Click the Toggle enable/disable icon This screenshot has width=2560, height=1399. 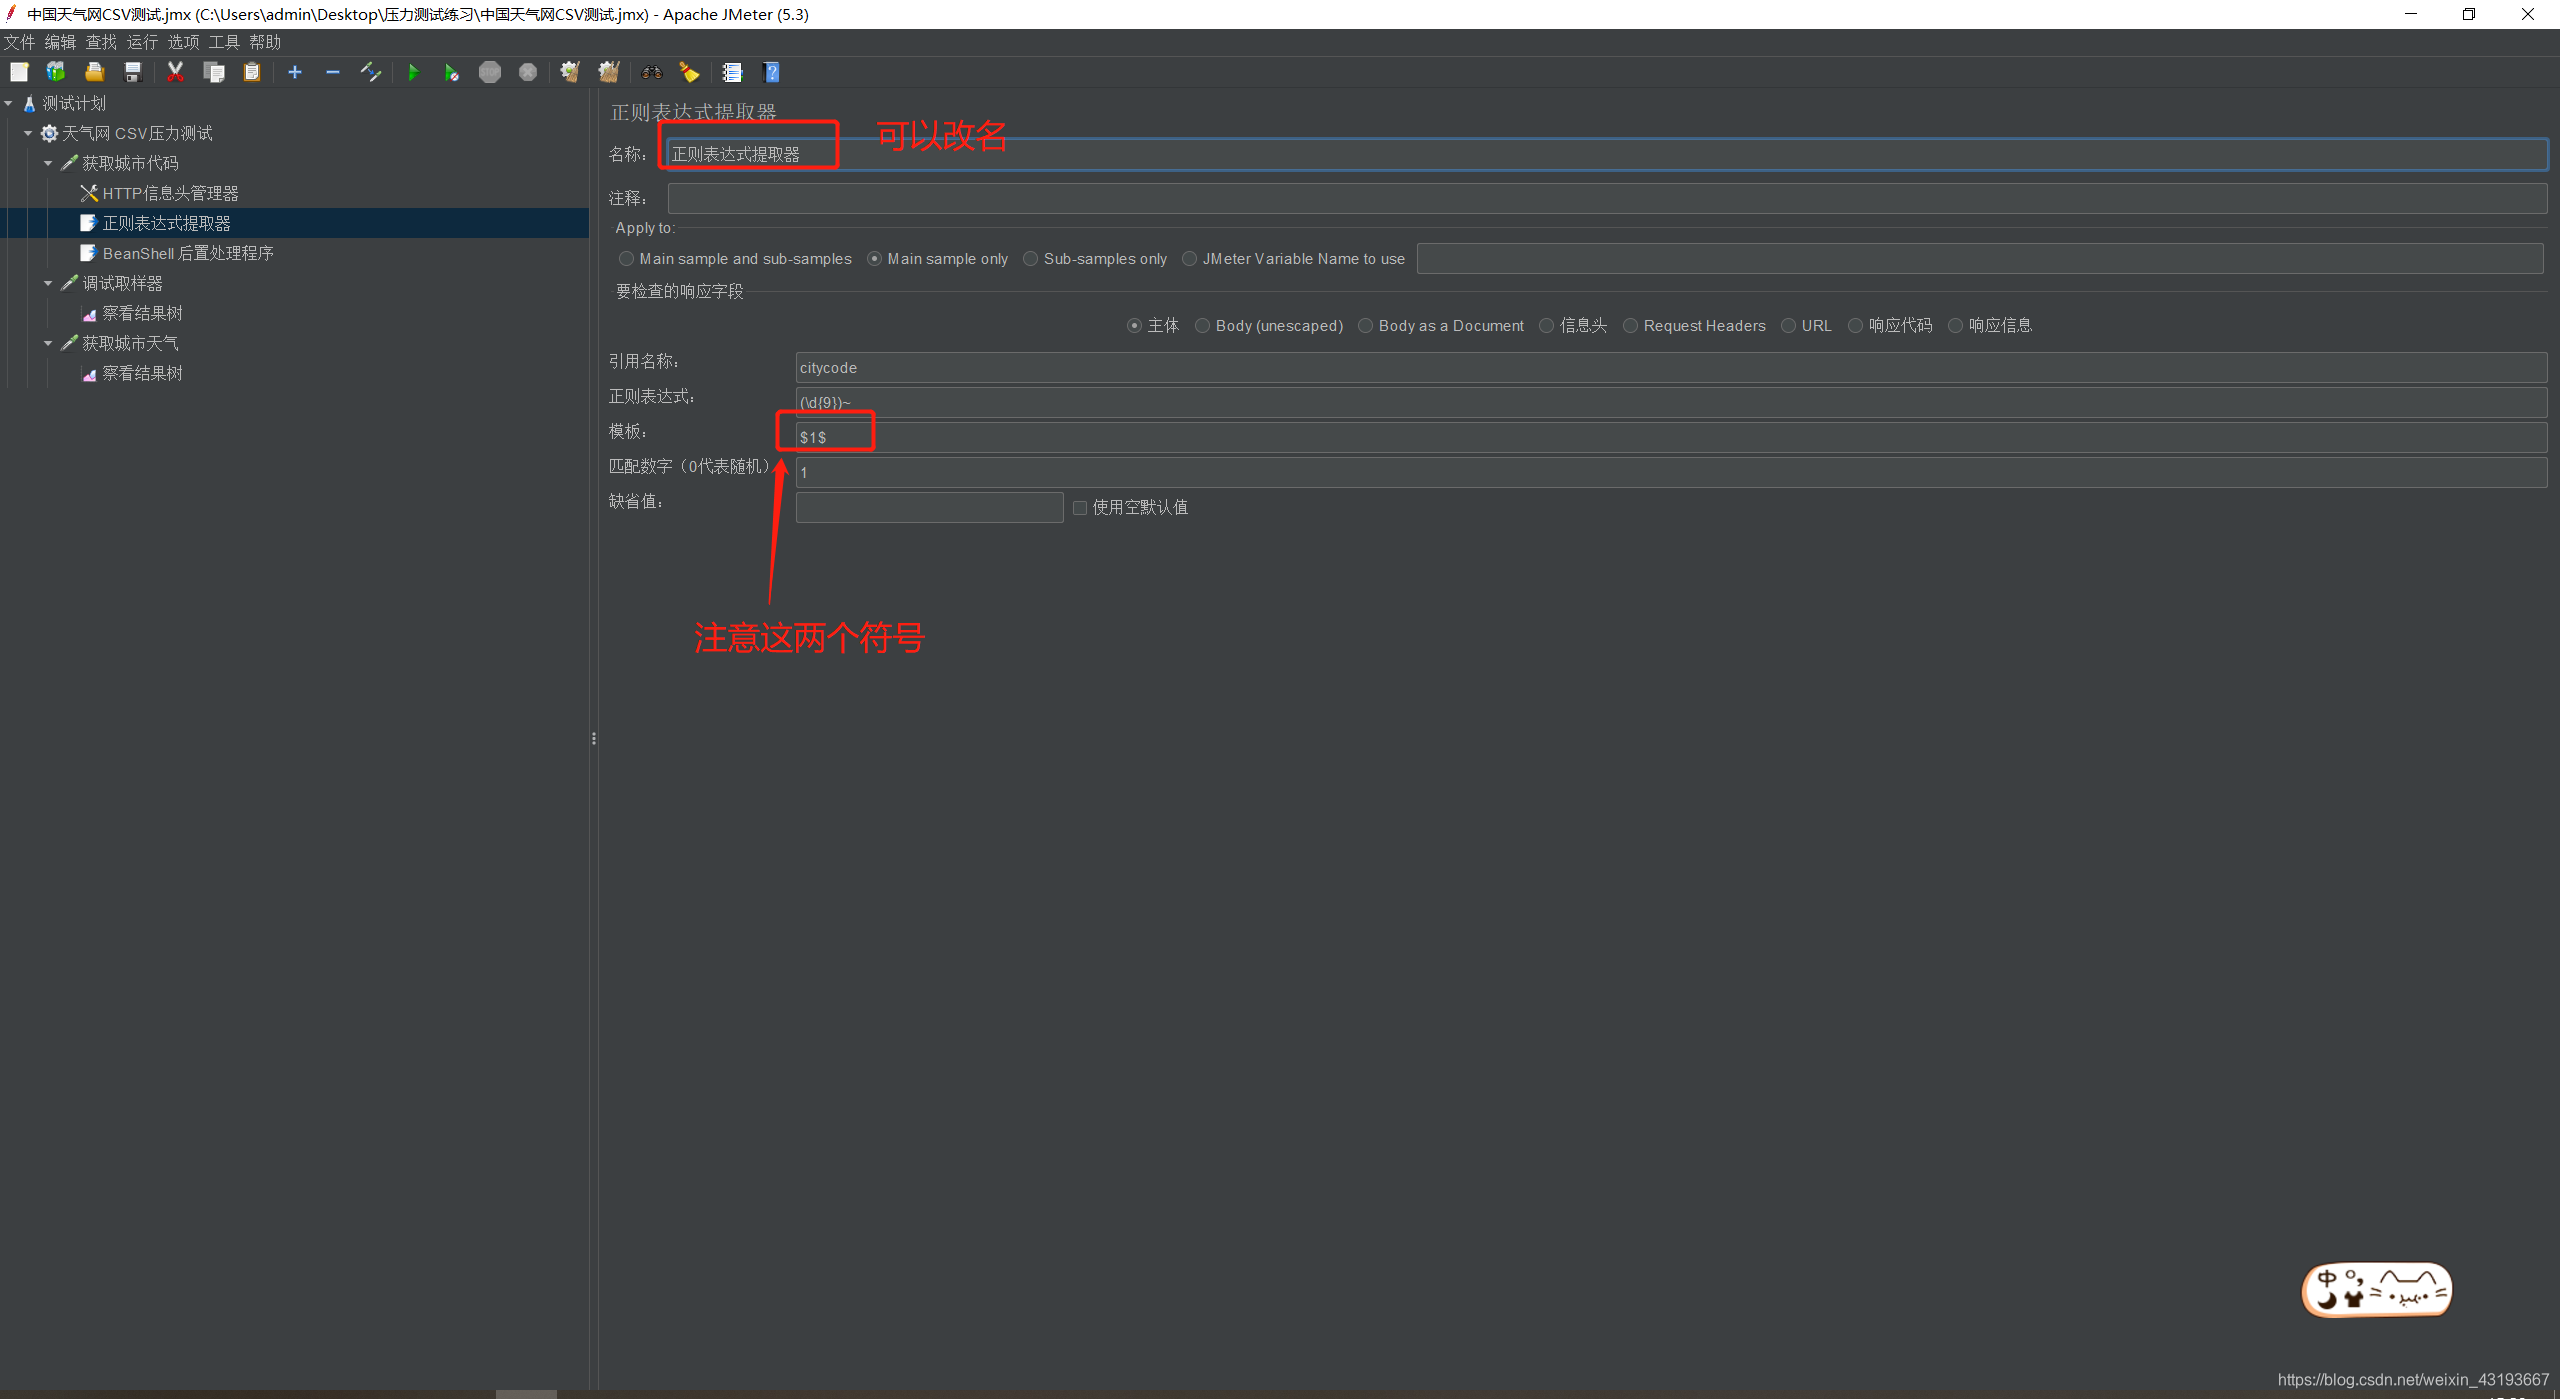click(371, 72)
